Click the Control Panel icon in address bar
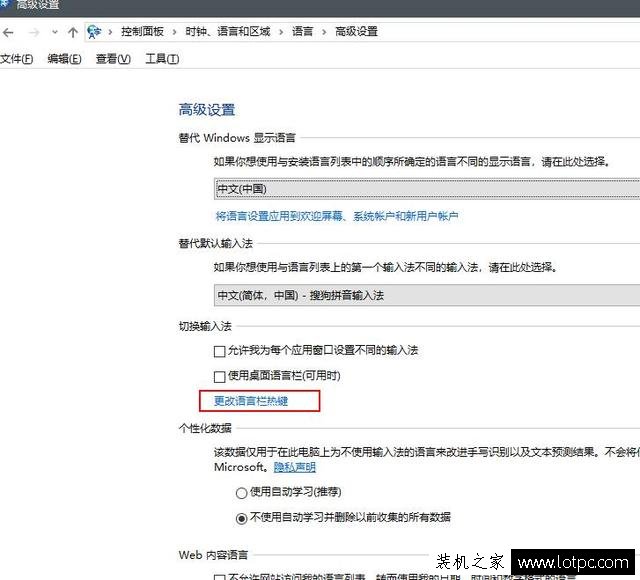This screenshot has width=640, height=580. click(x=94, y=31)
